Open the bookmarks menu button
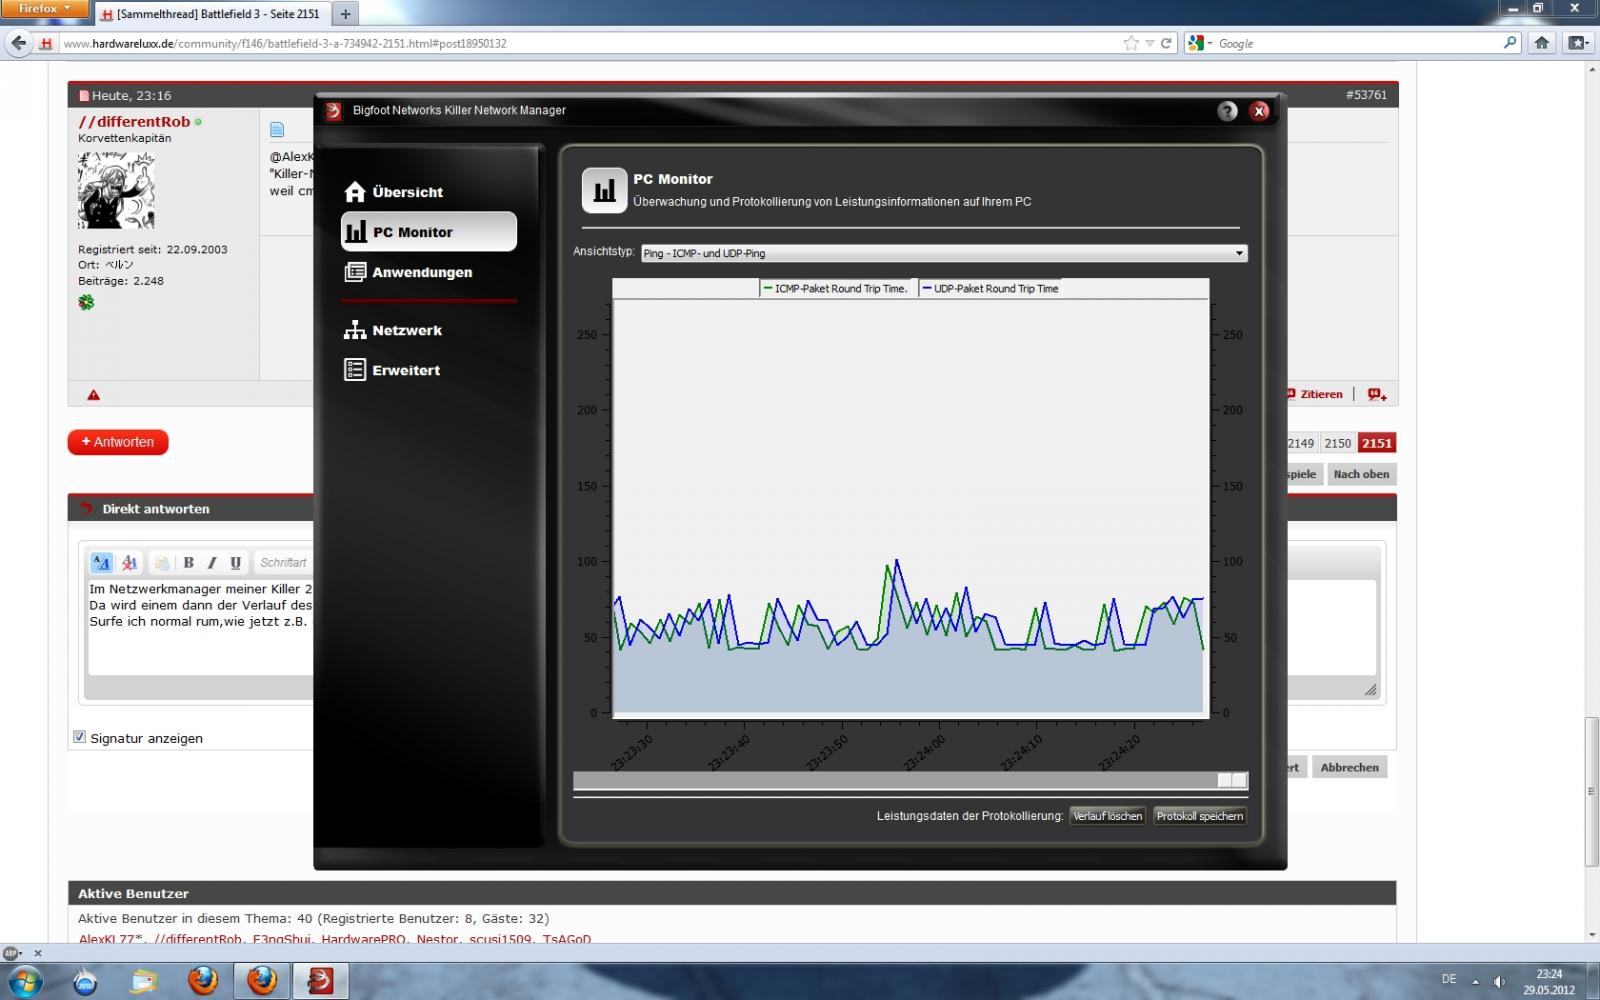The image size is (1600, 1000). tap(1577, 43)
